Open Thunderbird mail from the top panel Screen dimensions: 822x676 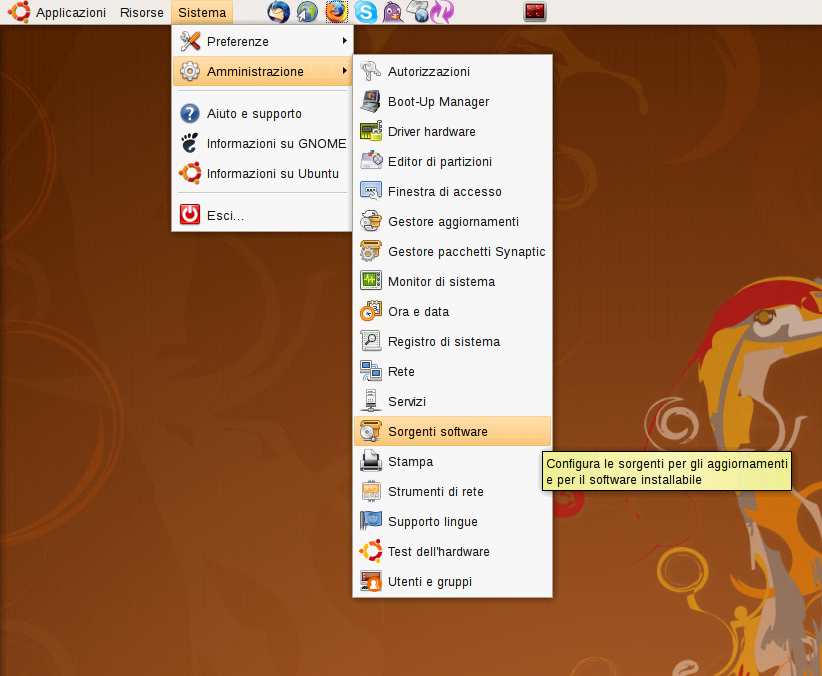[278, 12]
